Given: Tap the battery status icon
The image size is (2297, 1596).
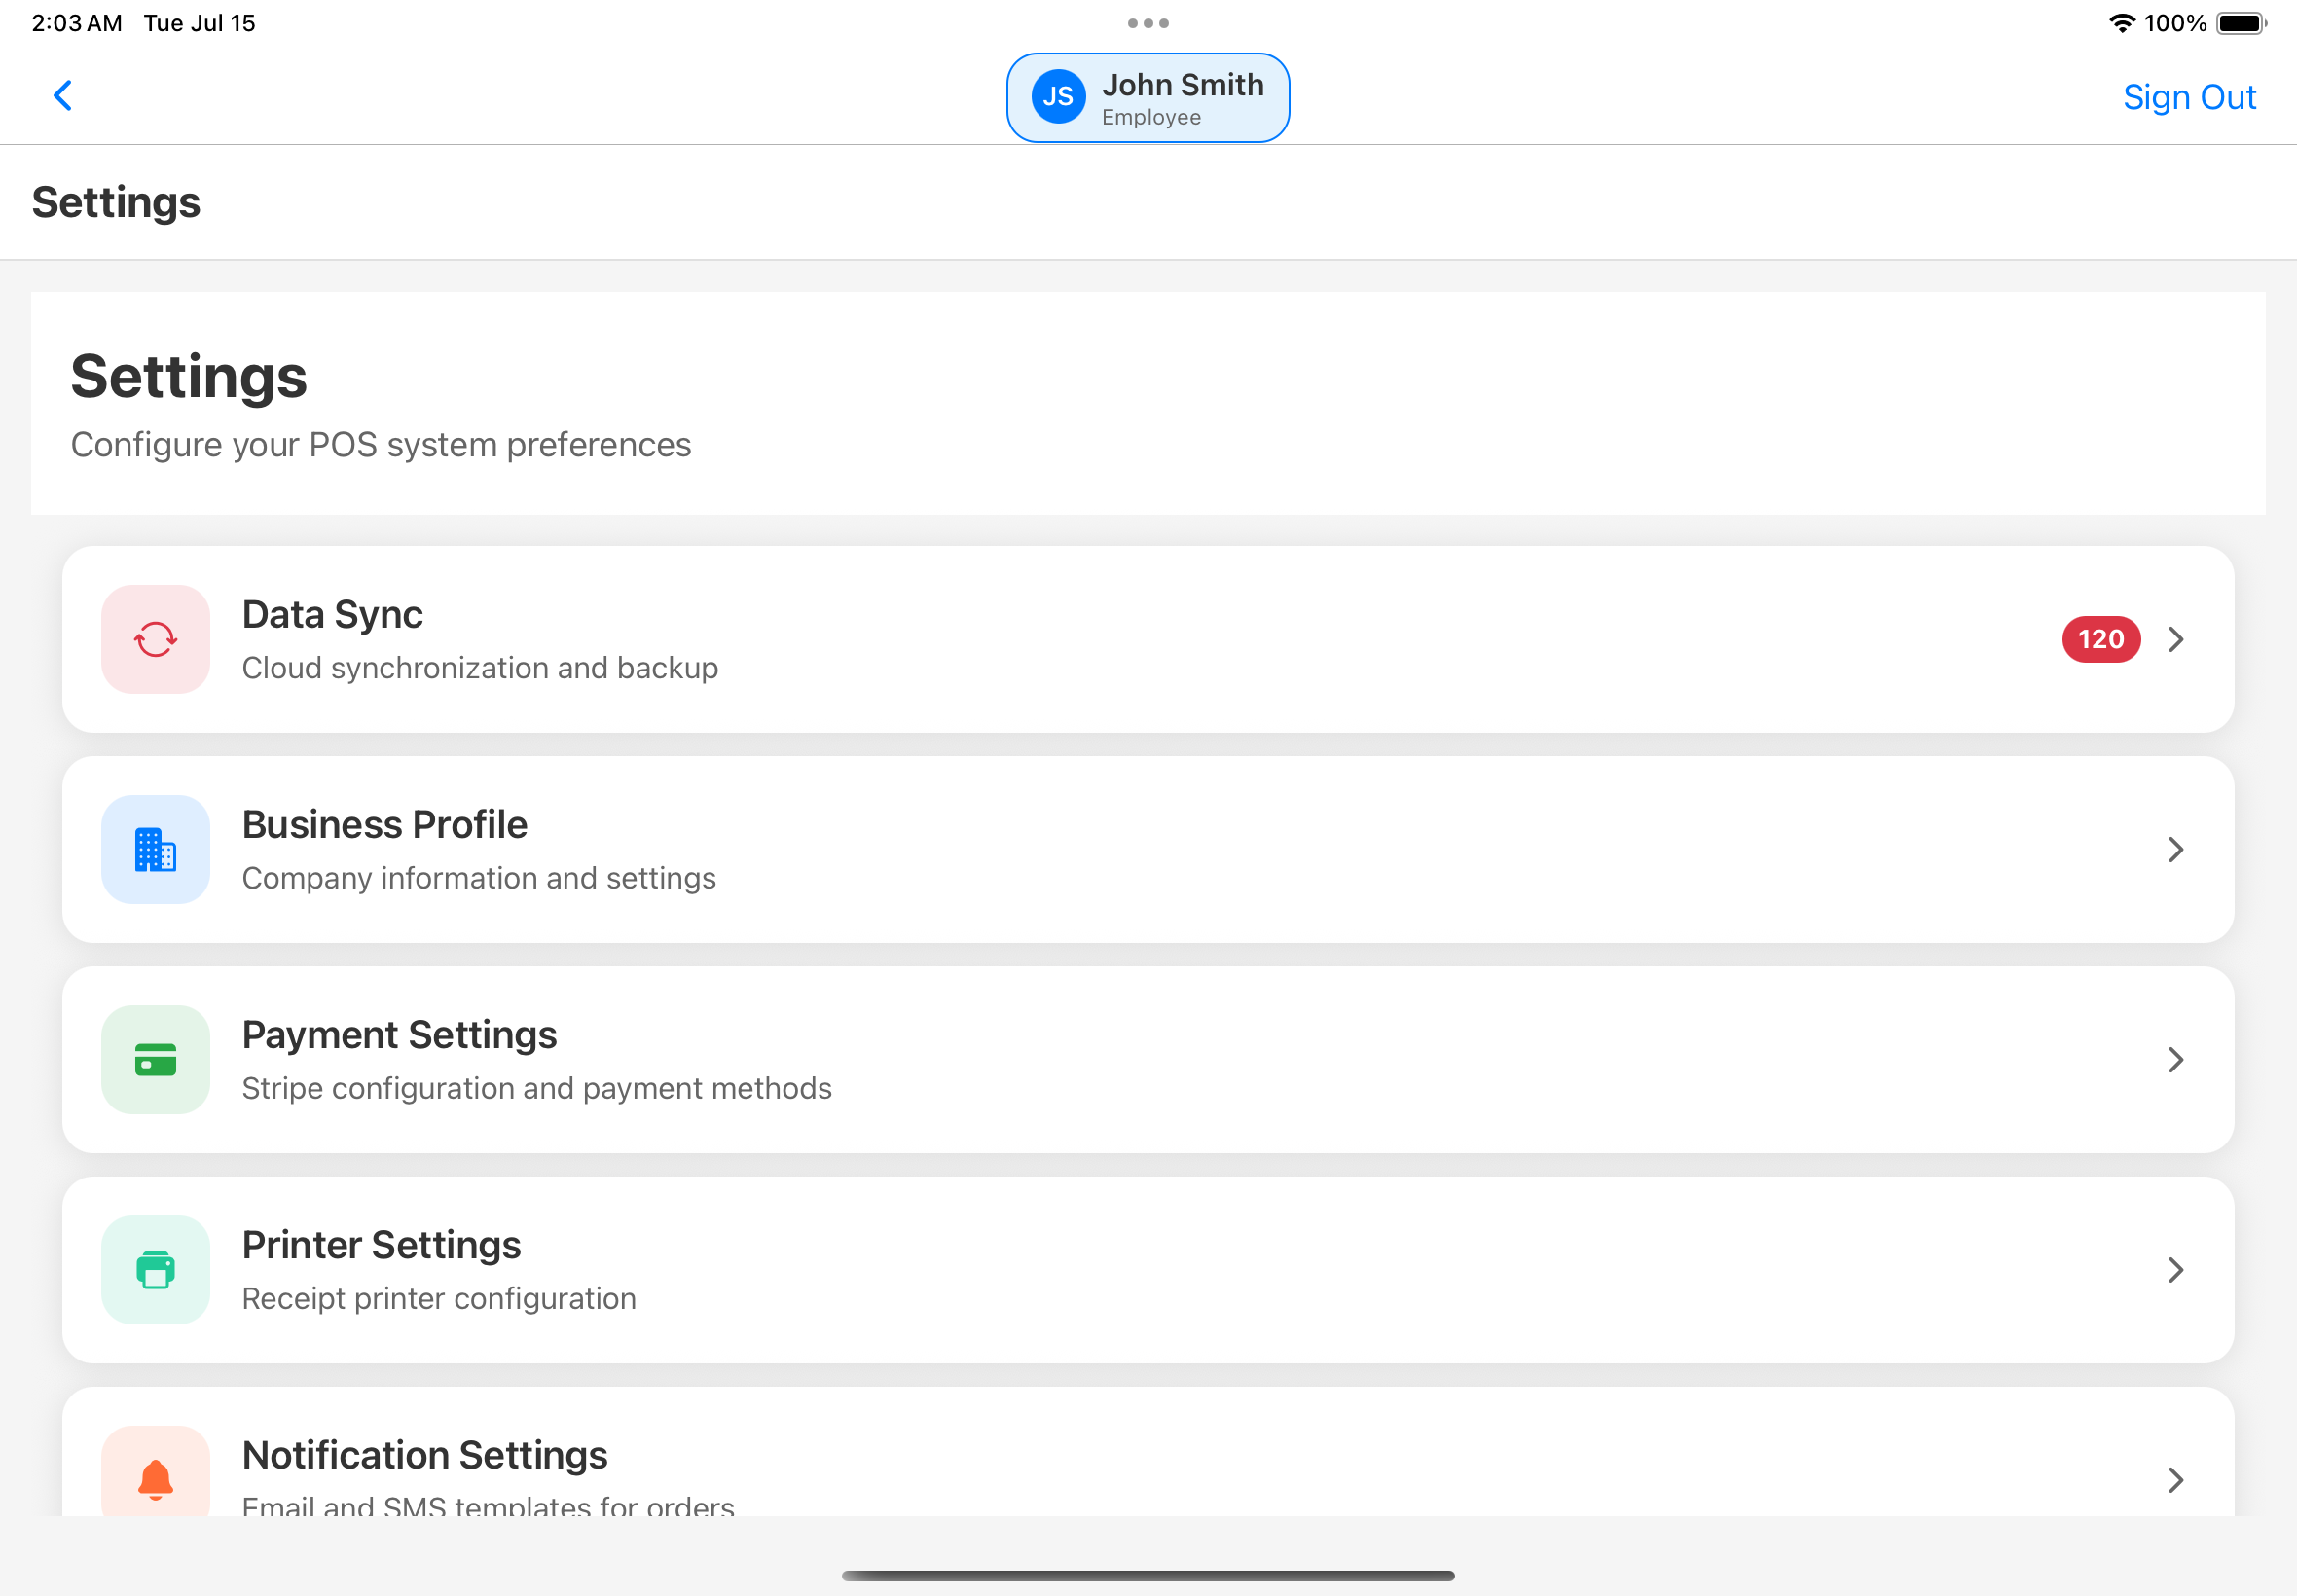Looking at the screenshot, I should click(2241, 23).
